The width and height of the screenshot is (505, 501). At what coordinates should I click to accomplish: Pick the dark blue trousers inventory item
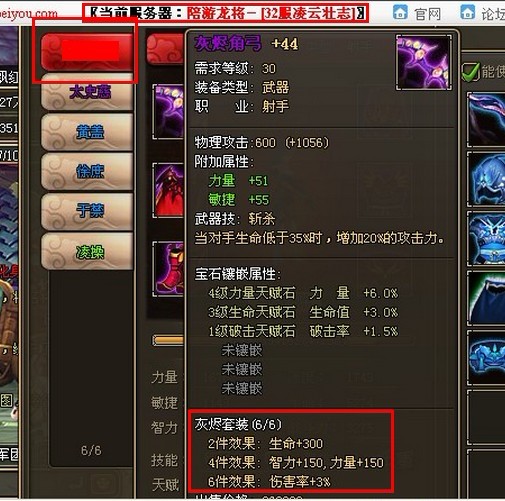tap(486, 298)
